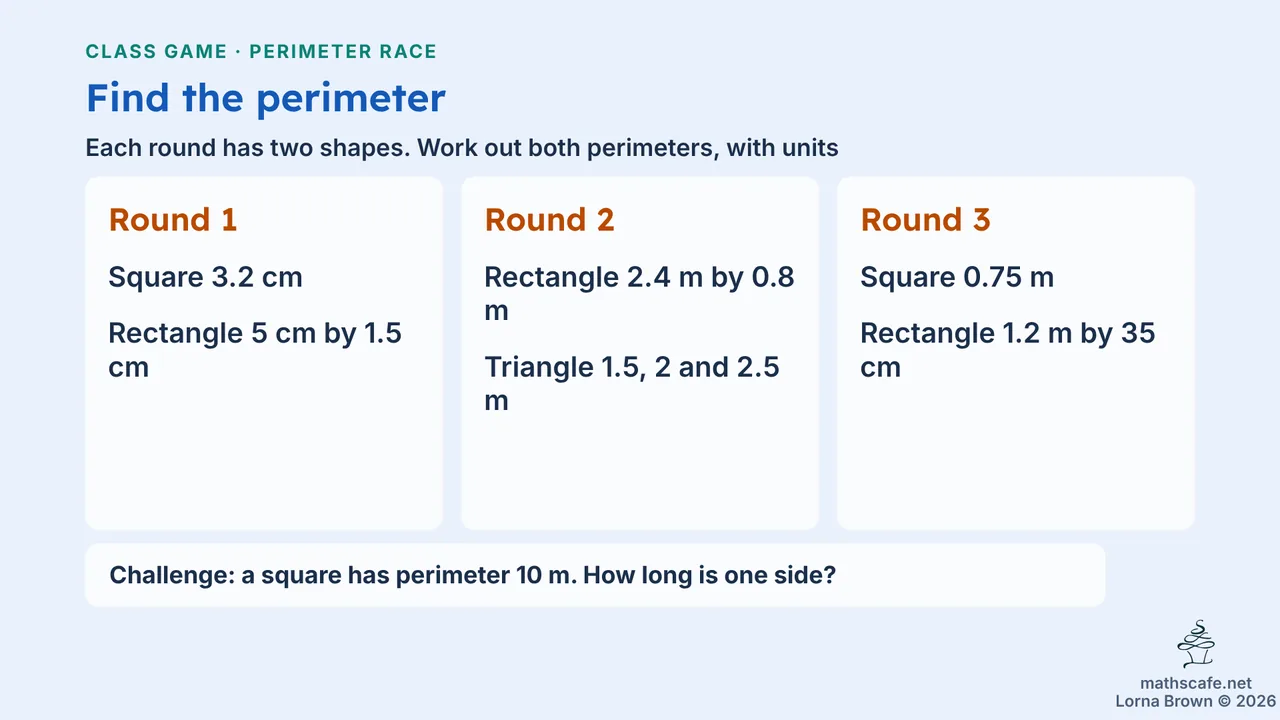This screenshot has height=720, width=1280.
Task: Click the Challenge question box
Action: coord(595,575)
